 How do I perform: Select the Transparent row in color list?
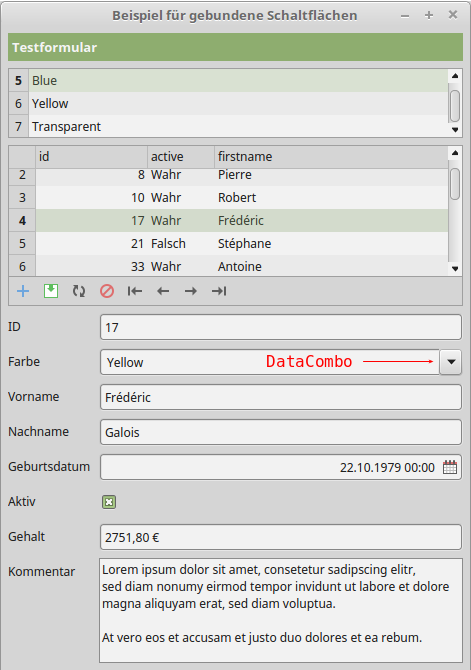[x=228, y=126]
